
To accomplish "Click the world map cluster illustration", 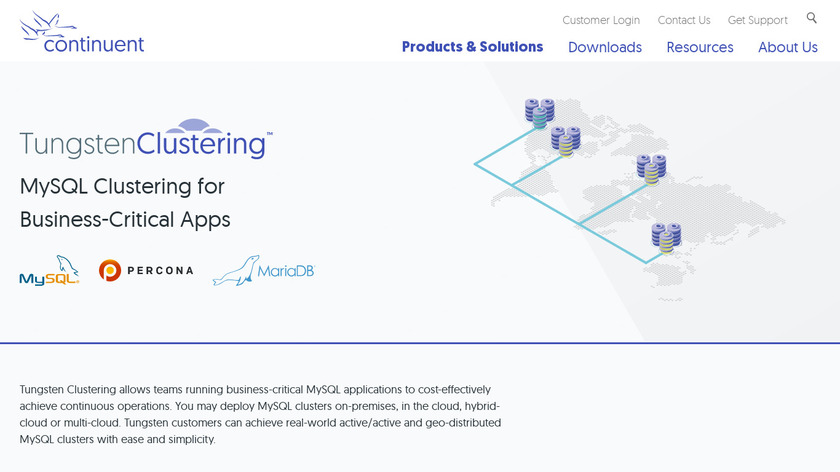I will point(629,198).
